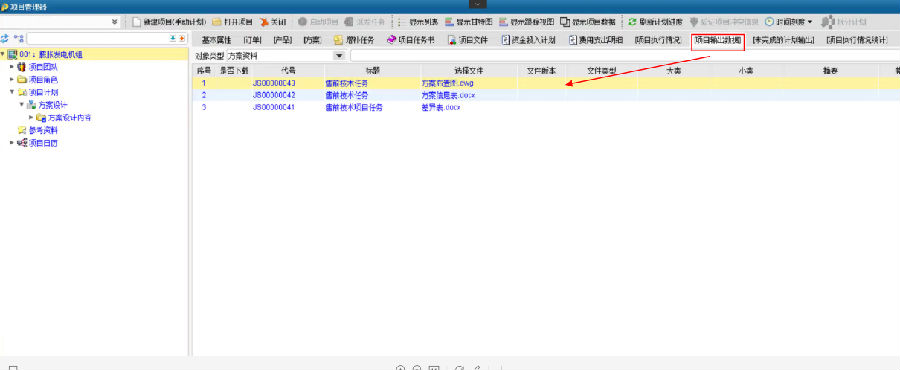Open the 项目任务书 tab
The image size is (900, 370).
coord(411,41)
